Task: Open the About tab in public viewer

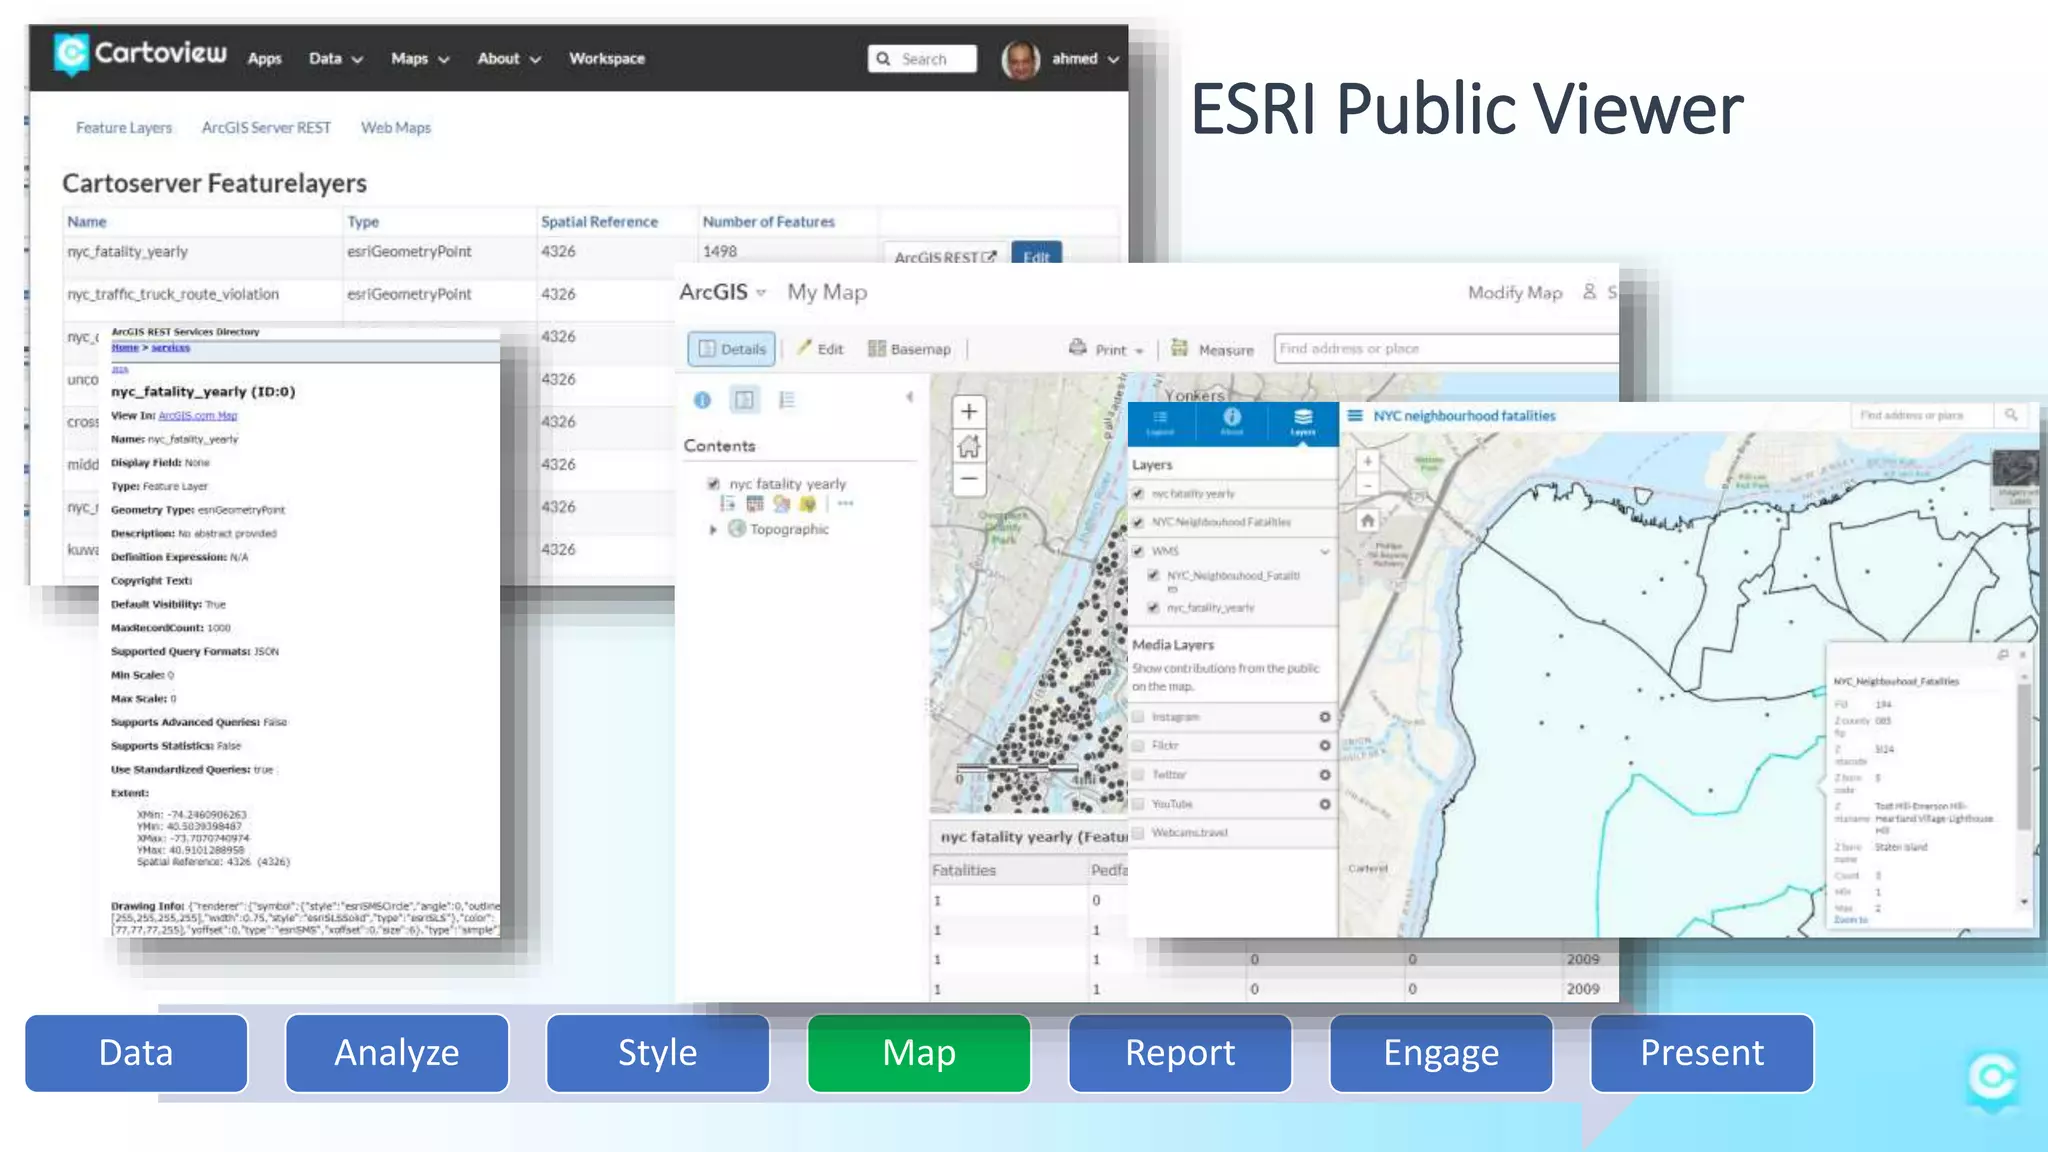Action: tap(1232, 422)
